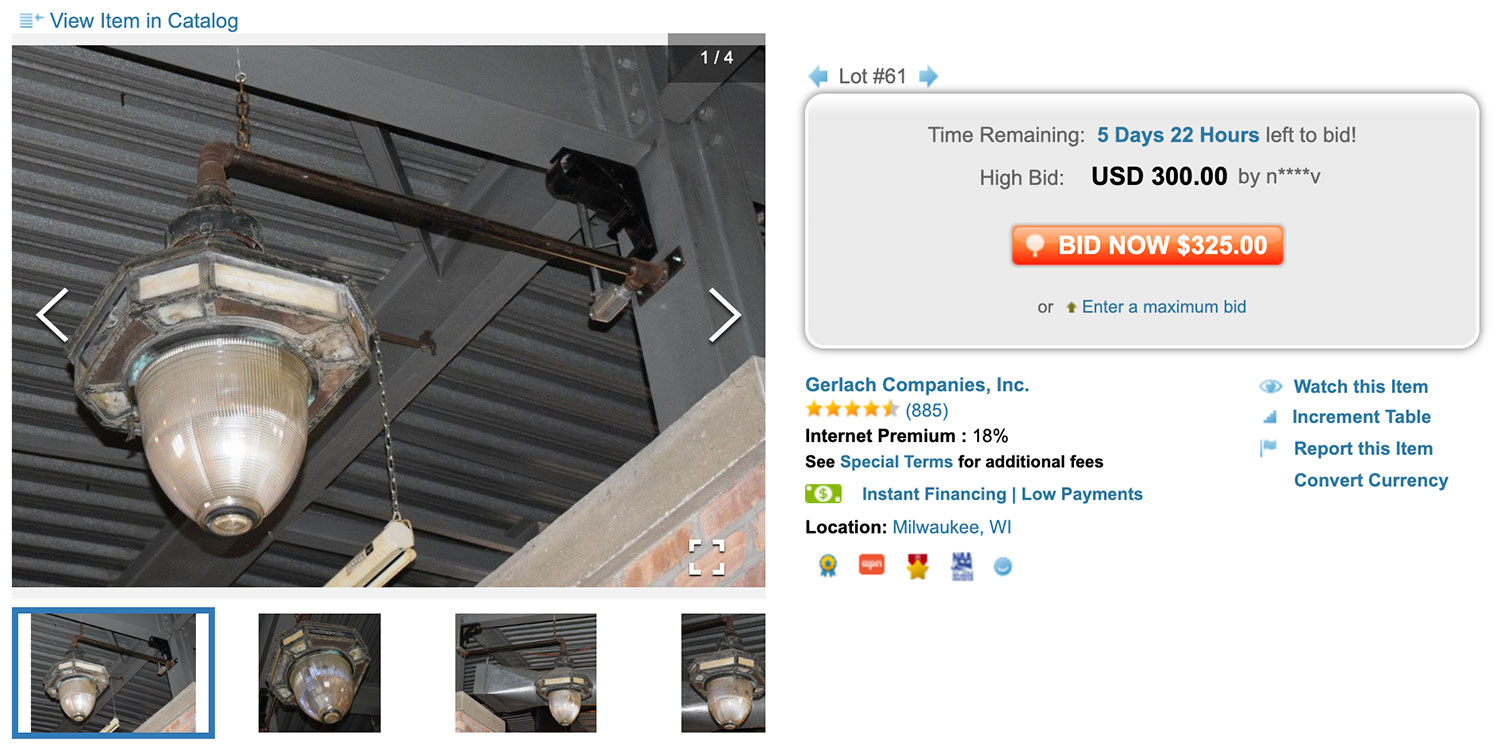The image size is (1500, 754).
Task: Show the next photo with right chevron
Action: (724, 315)
